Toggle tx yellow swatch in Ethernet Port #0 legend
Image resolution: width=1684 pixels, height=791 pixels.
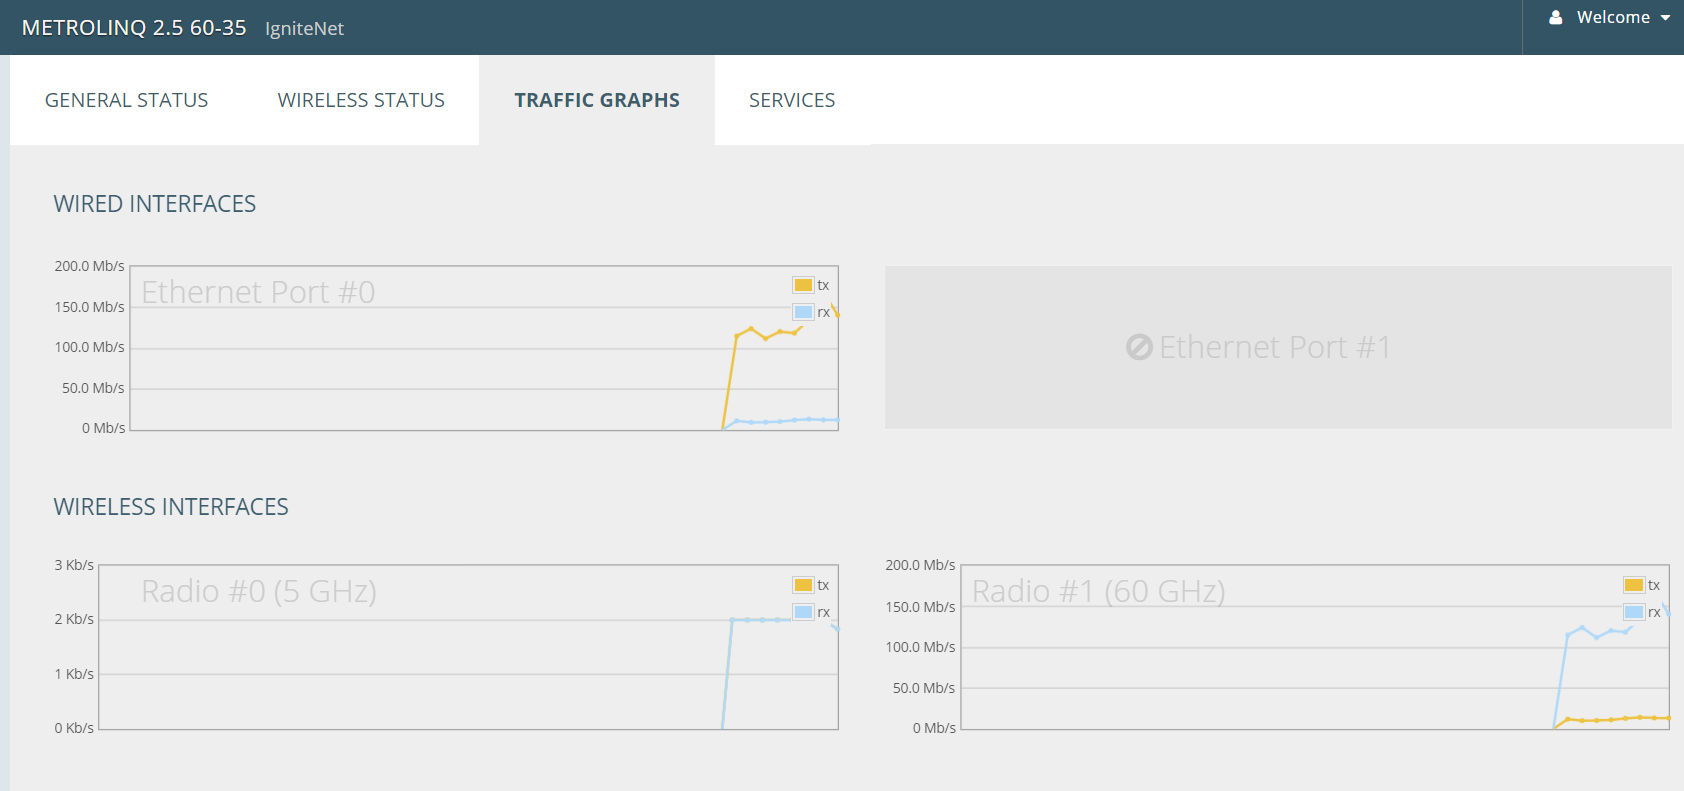[803, 285]
